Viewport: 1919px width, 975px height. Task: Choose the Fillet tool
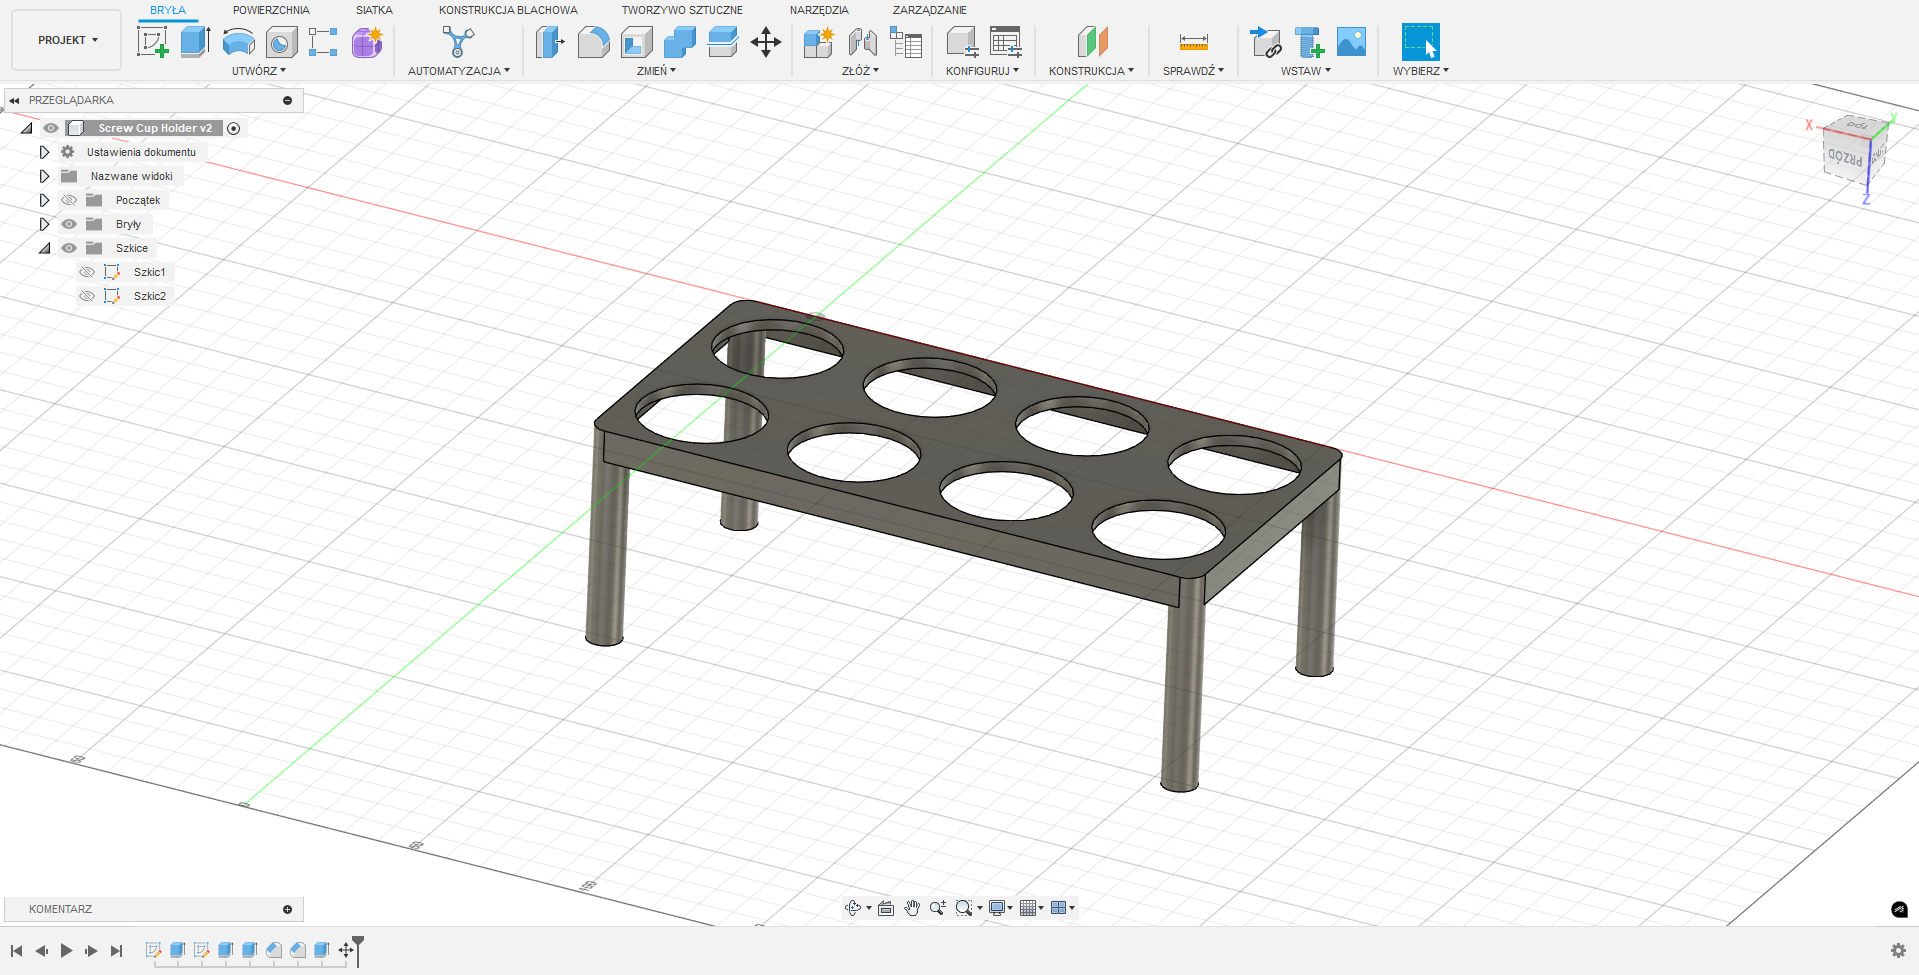(593, 42)
